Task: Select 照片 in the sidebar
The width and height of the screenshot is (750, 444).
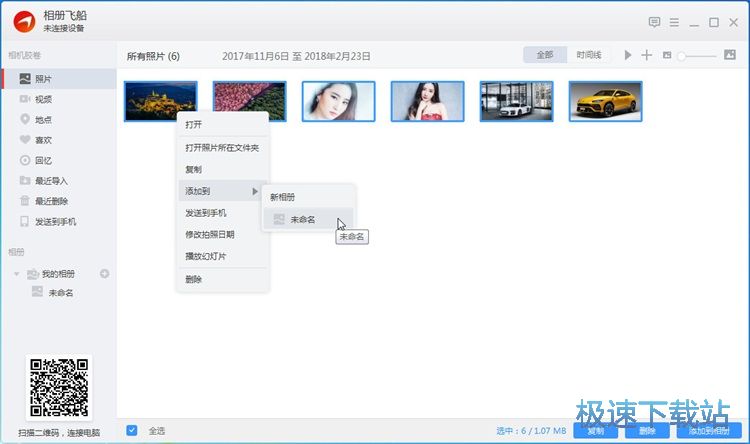Action: tap(59, 79)
